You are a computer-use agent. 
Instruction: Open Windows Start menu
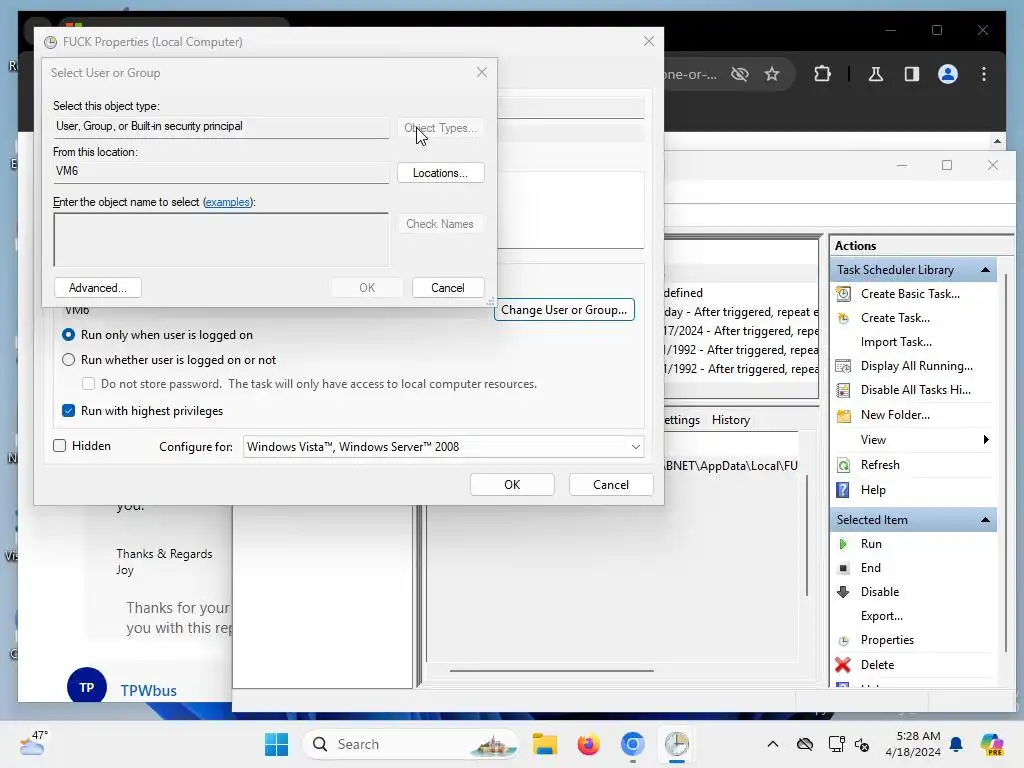(276, 744)
